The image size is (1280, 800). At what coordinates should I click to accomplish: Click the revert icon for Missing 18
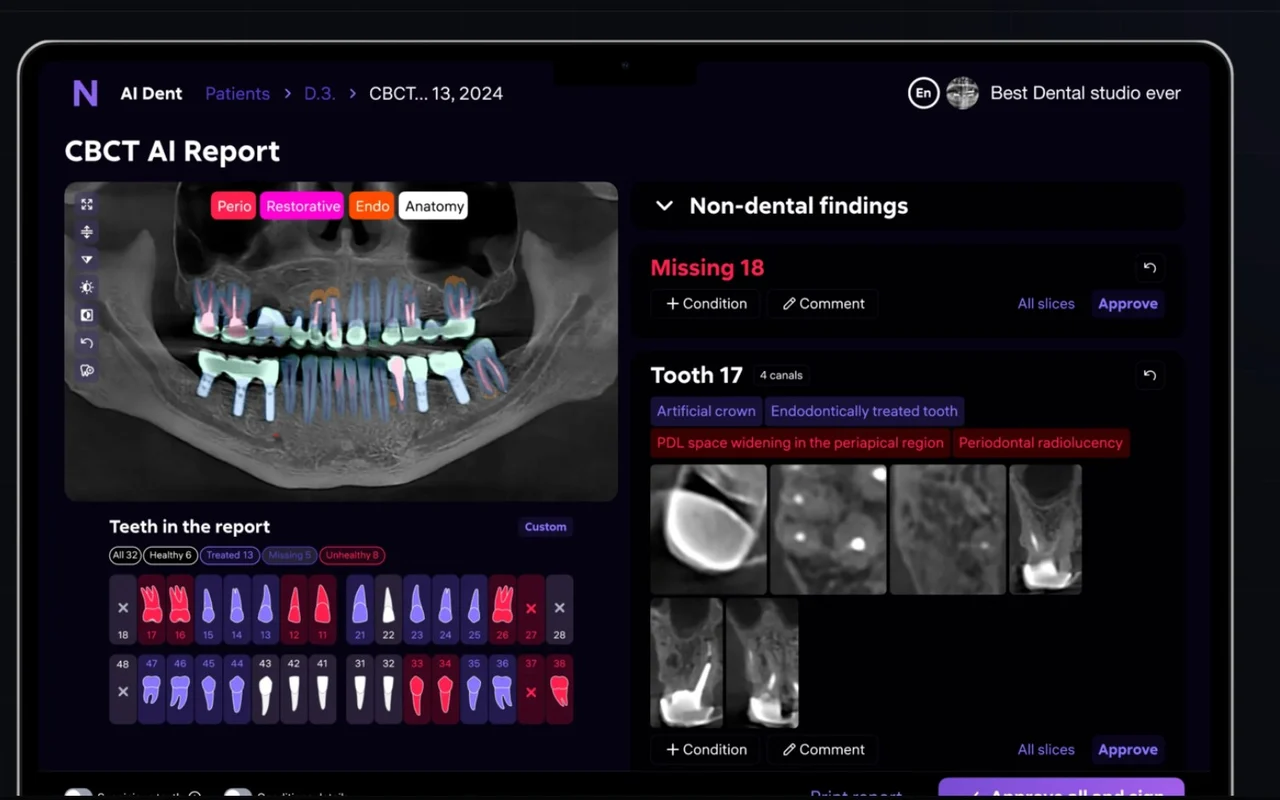[1150, 267]
